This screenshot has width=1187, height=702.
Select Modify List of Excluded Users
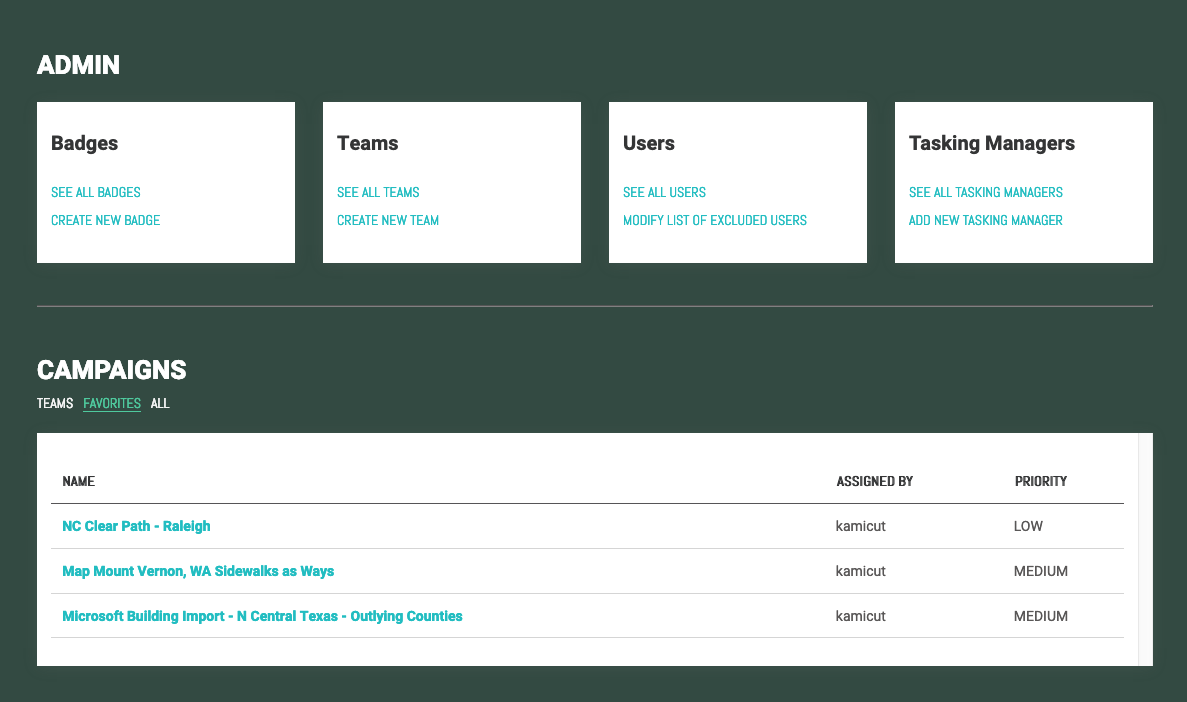715,220
